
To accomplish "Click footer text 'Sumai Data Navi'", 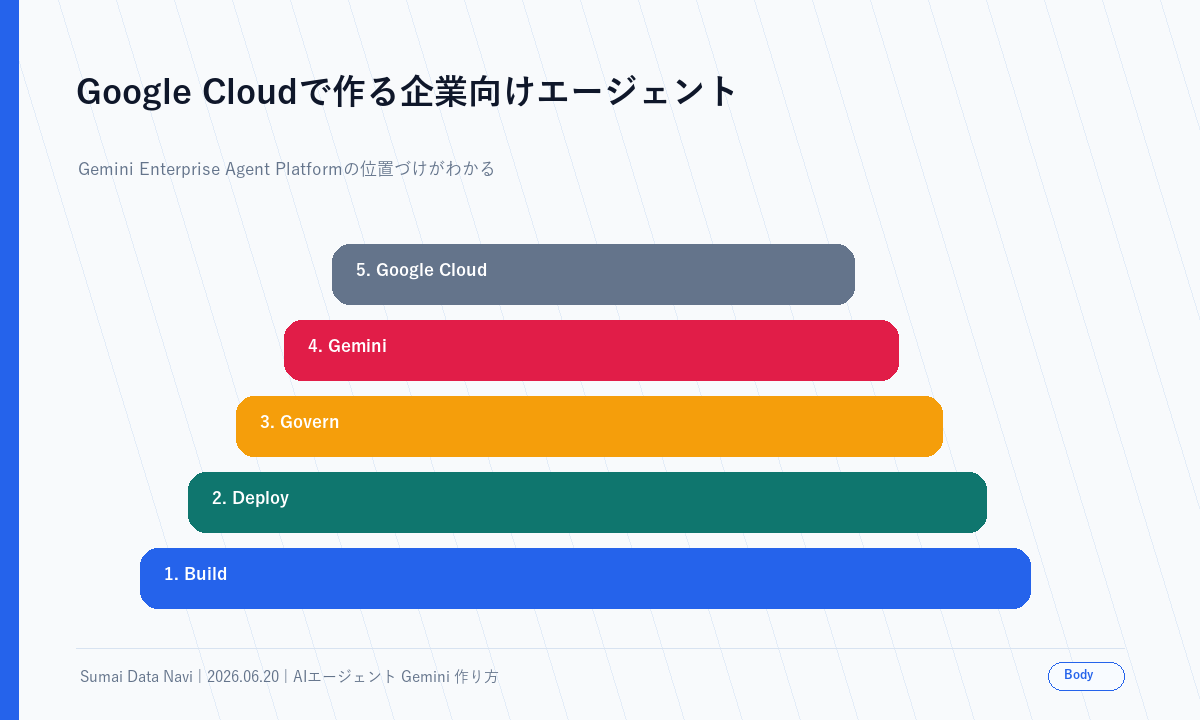I will [136, 677].
